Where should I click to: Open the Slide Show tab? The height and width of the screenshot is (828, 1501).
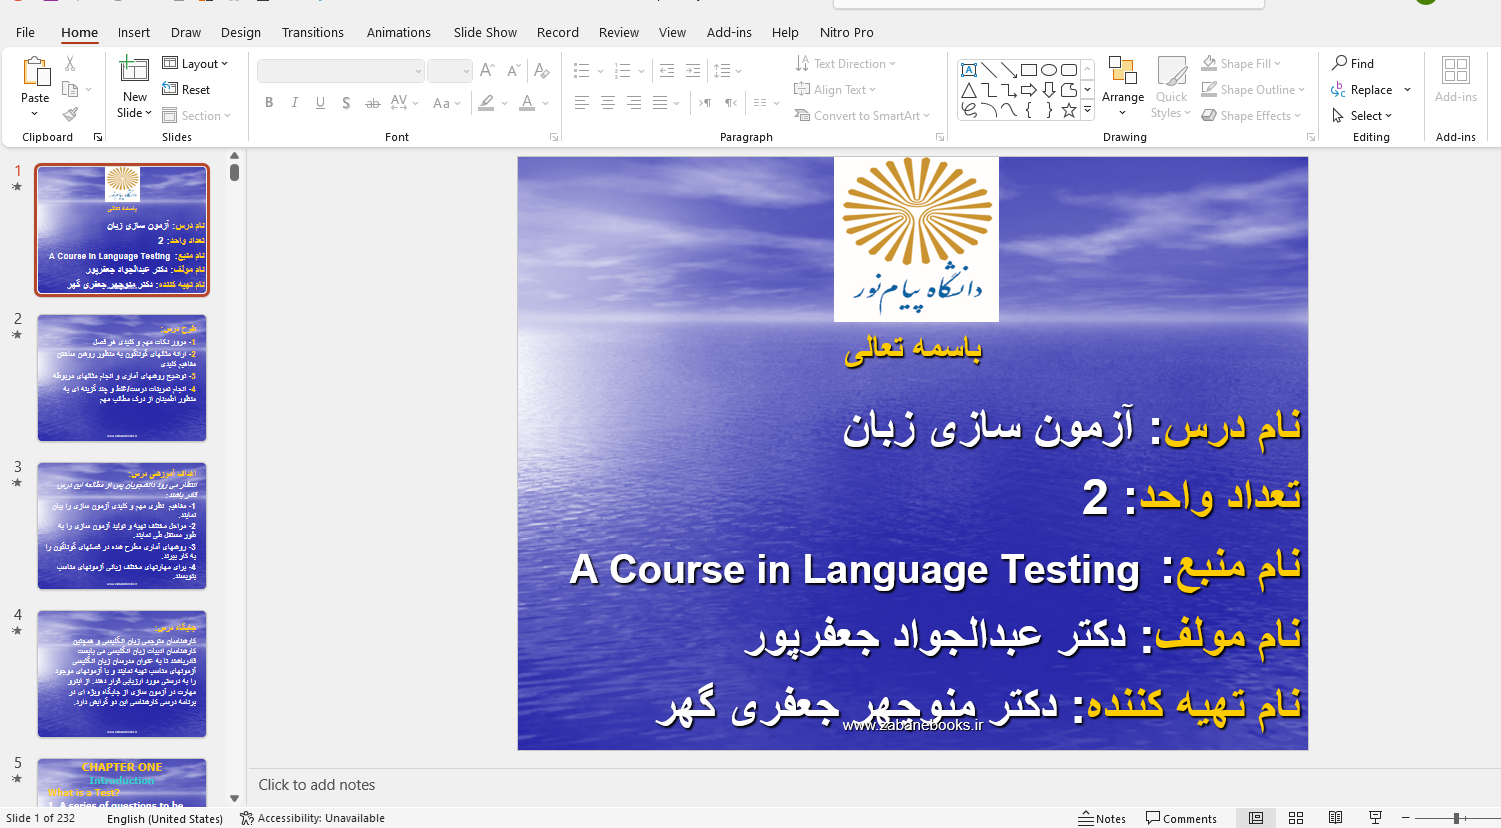pyautogui.click(x=485, y=32)
